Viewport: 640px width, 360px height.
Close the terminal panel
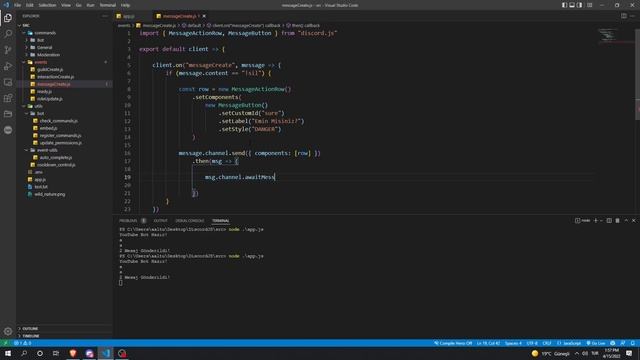pyautogui.click(x=633, y=220)
